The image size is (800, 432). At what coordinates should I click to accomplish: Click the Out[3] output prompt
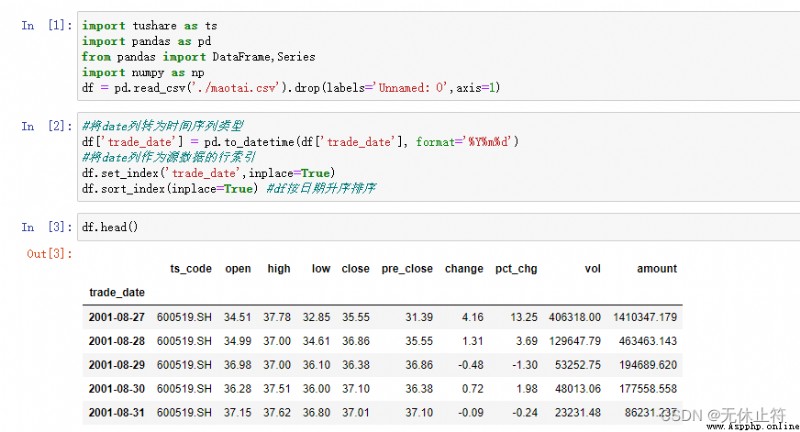tap(49, 253)
